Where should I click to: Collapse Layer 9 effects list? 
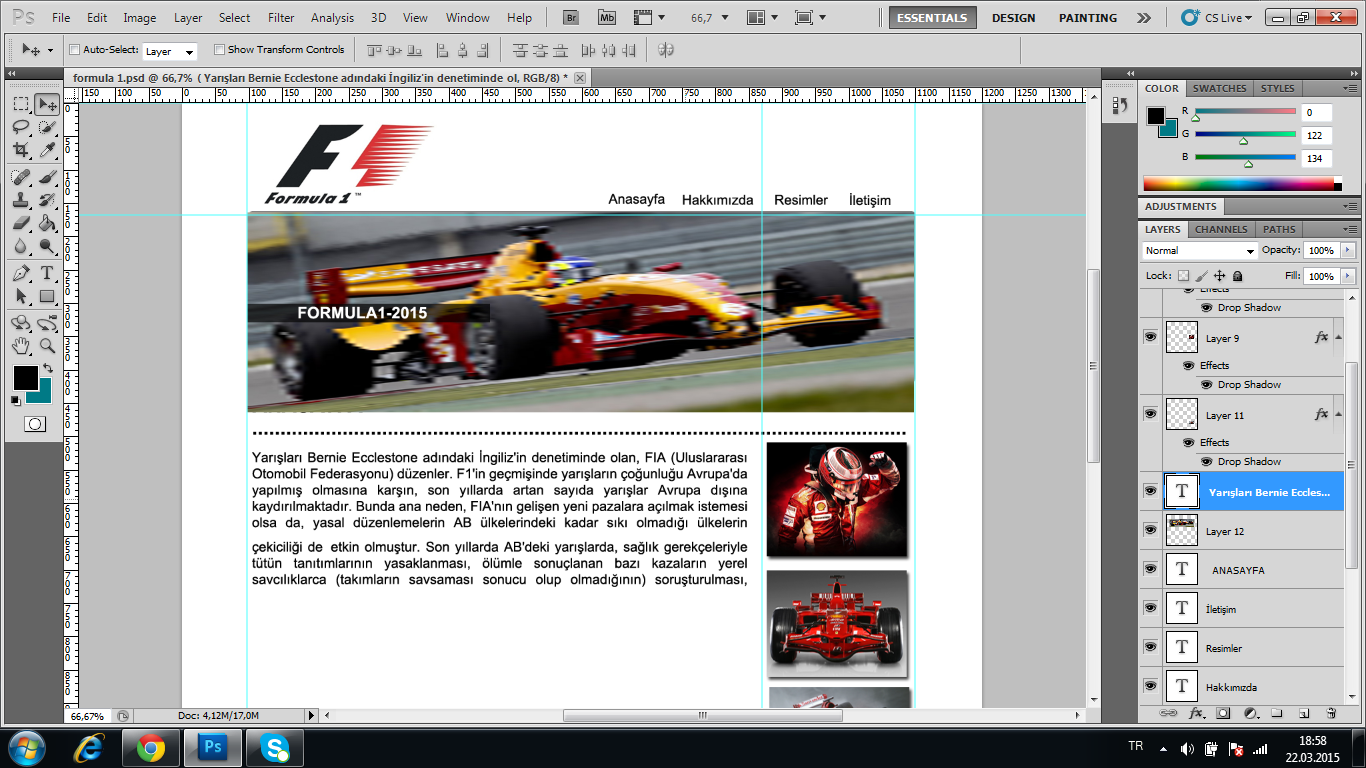[x=1338, y=338]
